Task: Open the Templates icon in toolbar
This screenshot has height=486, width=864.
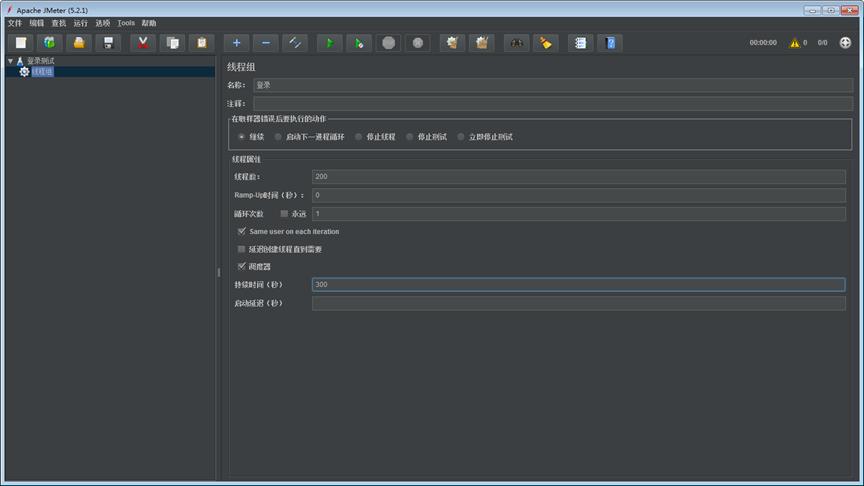Action: (50, 43)
